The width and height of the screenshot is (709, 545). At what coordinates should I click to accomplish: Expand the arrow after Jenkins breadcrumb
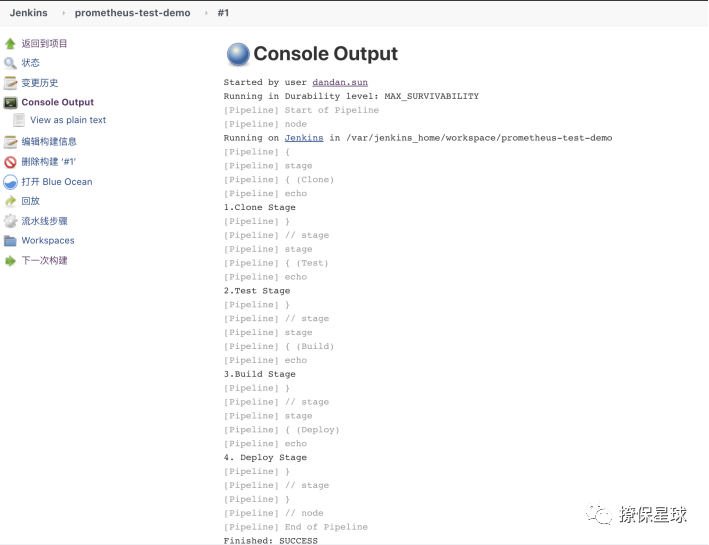coord(63,13)
